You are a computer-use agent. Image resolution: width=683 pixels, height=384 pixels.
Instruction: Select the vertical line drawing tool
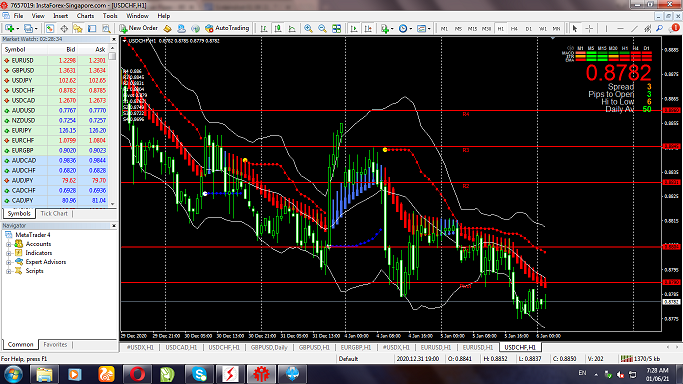point(606,28)
